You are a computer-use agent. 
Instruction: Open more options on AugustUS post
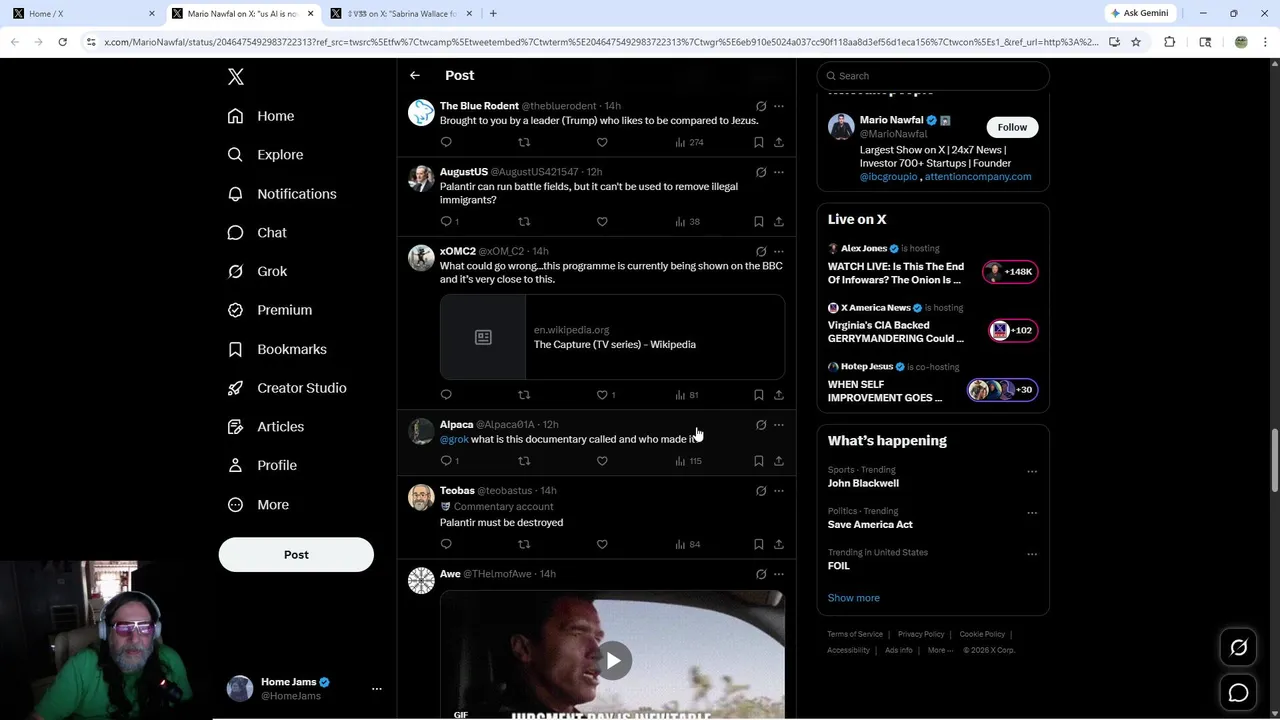779,172
